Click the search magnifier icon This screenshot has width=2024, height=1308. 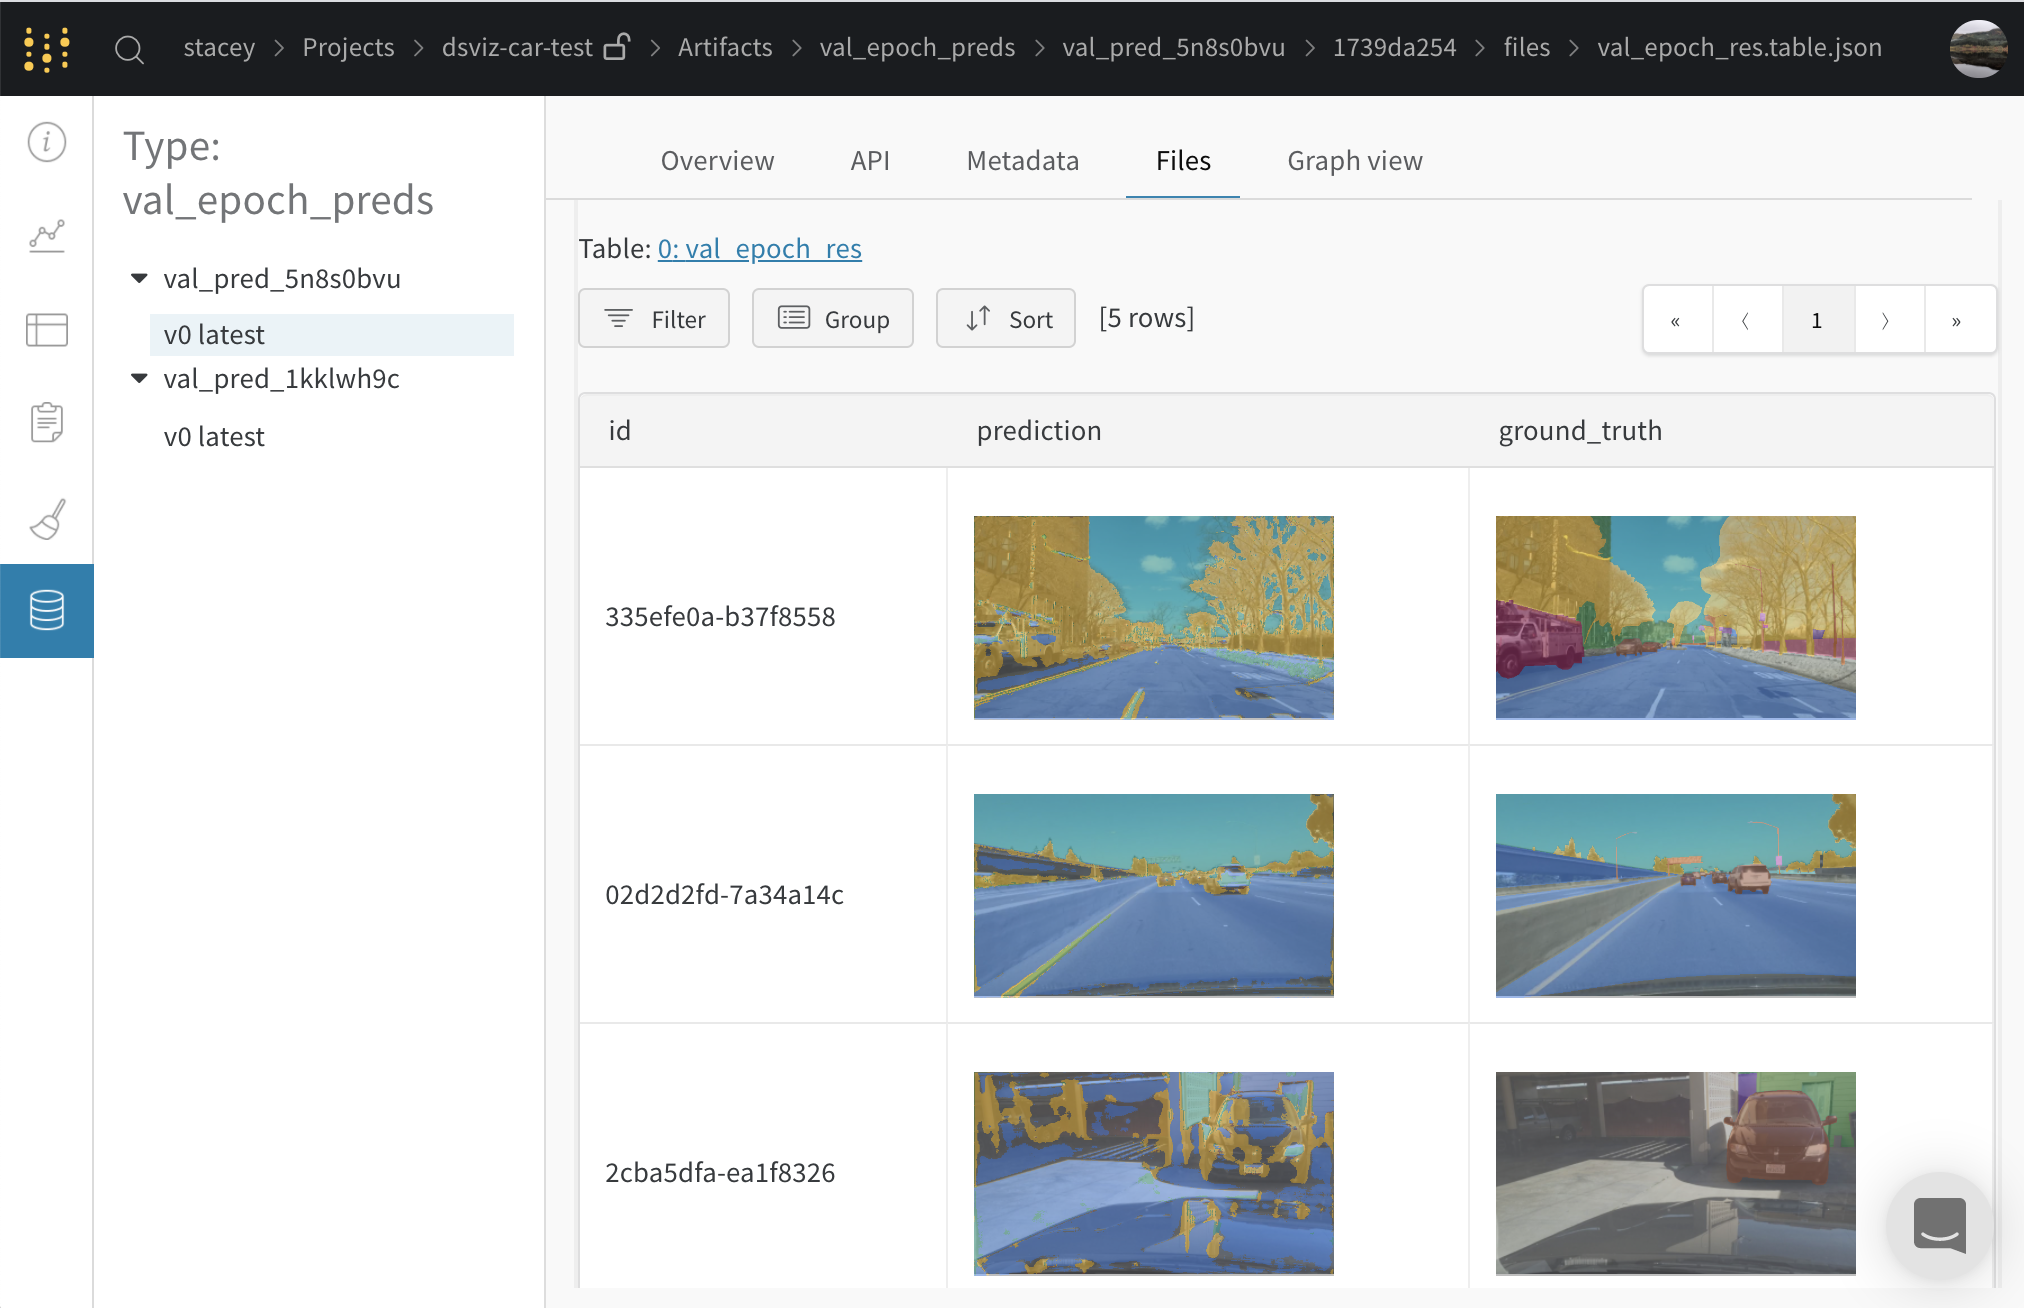[x=129, y=48]
